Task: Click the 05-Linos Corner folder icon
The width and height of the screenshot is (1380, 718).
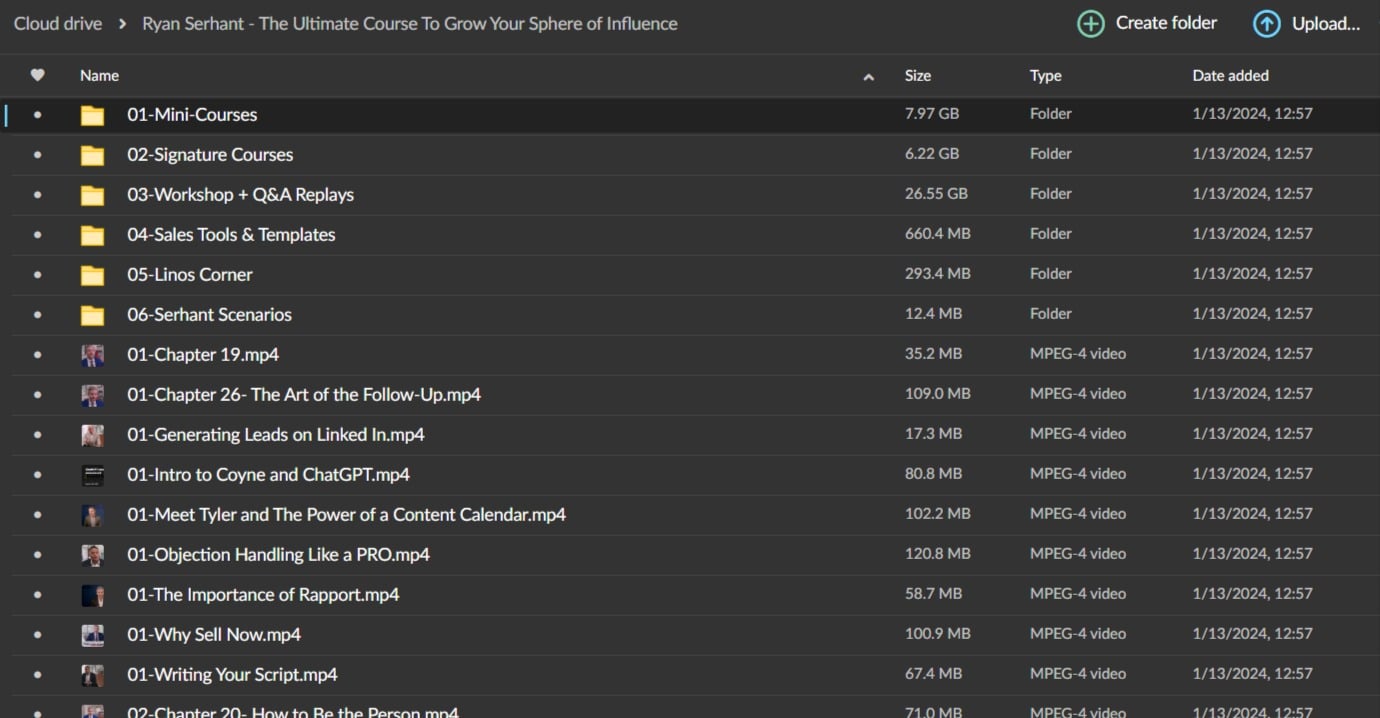Action: (92, 275)
